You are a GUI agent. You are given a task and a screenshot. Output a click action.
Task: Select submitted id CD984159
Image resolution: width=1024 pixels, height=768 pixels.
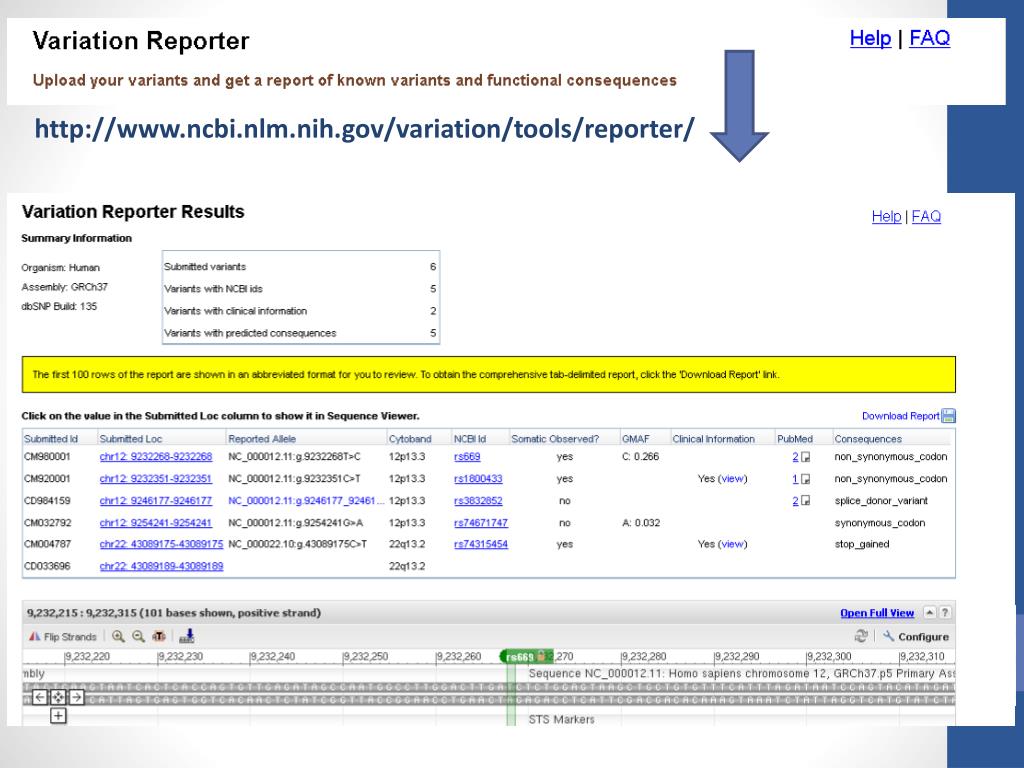[x=47, y=501]
